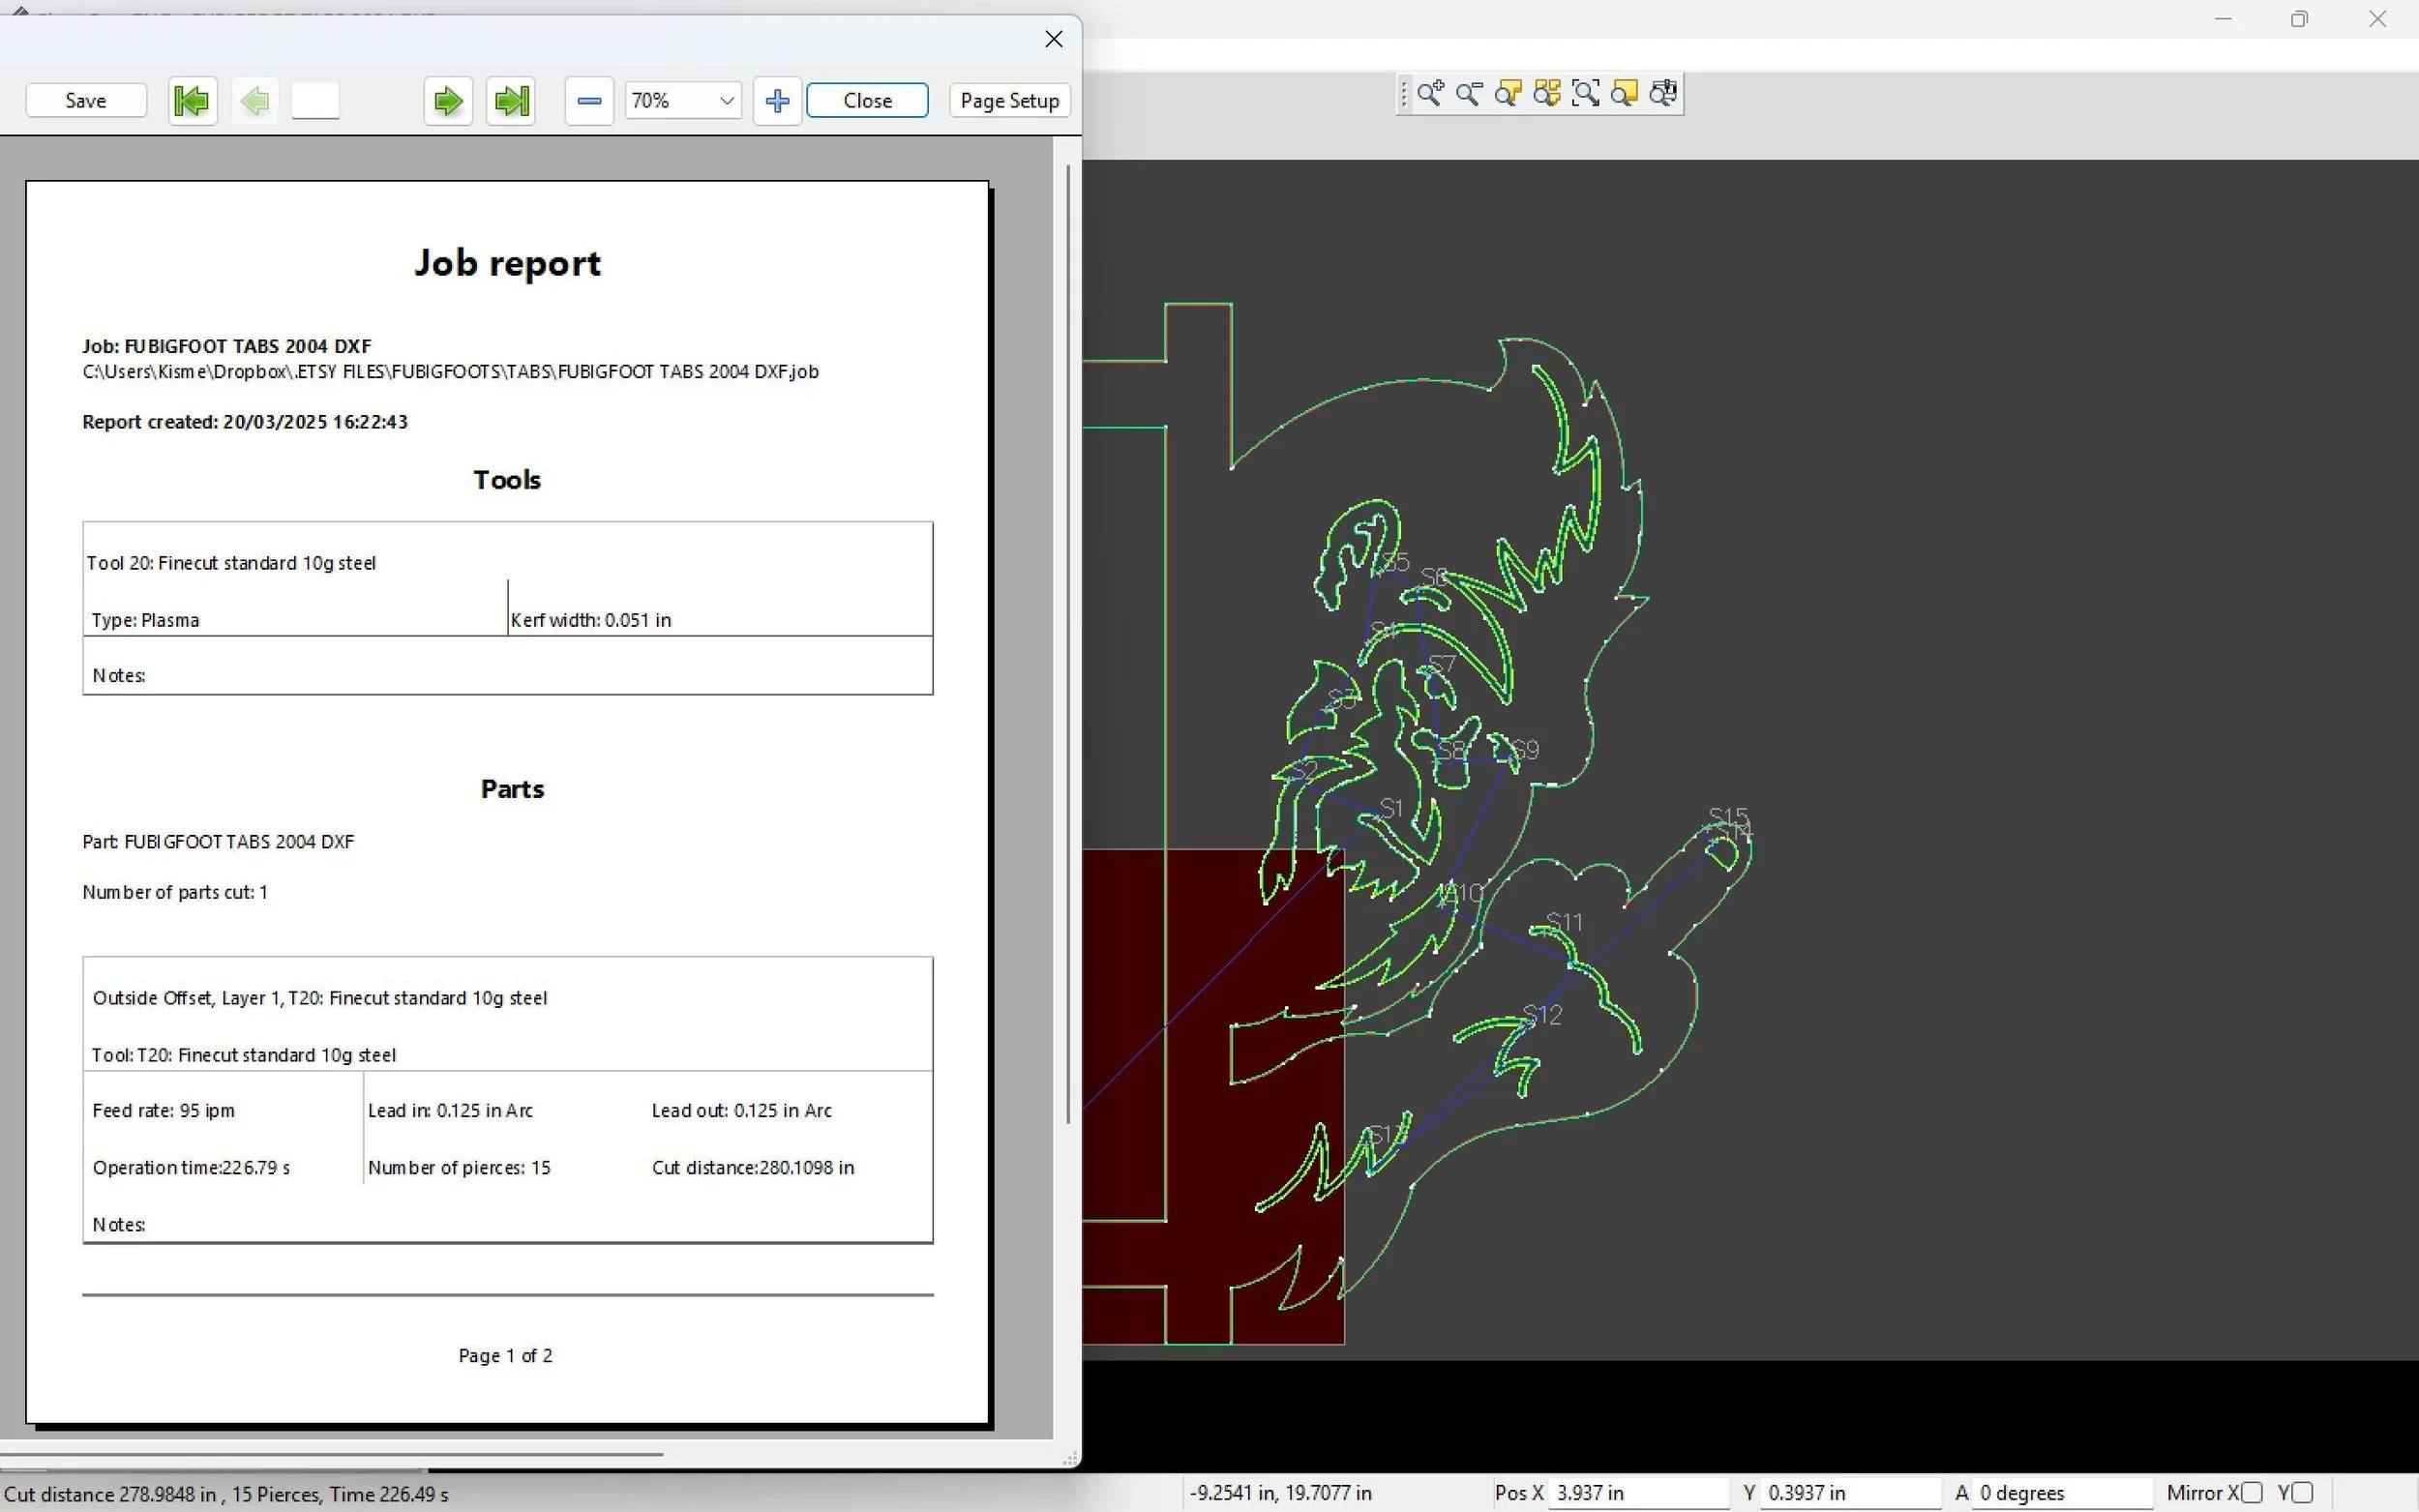Image resolution: width=2419 pixels, height=1512 pixels.
Task: Enable Mirror X checkbox
Action: point(2251,1492)
